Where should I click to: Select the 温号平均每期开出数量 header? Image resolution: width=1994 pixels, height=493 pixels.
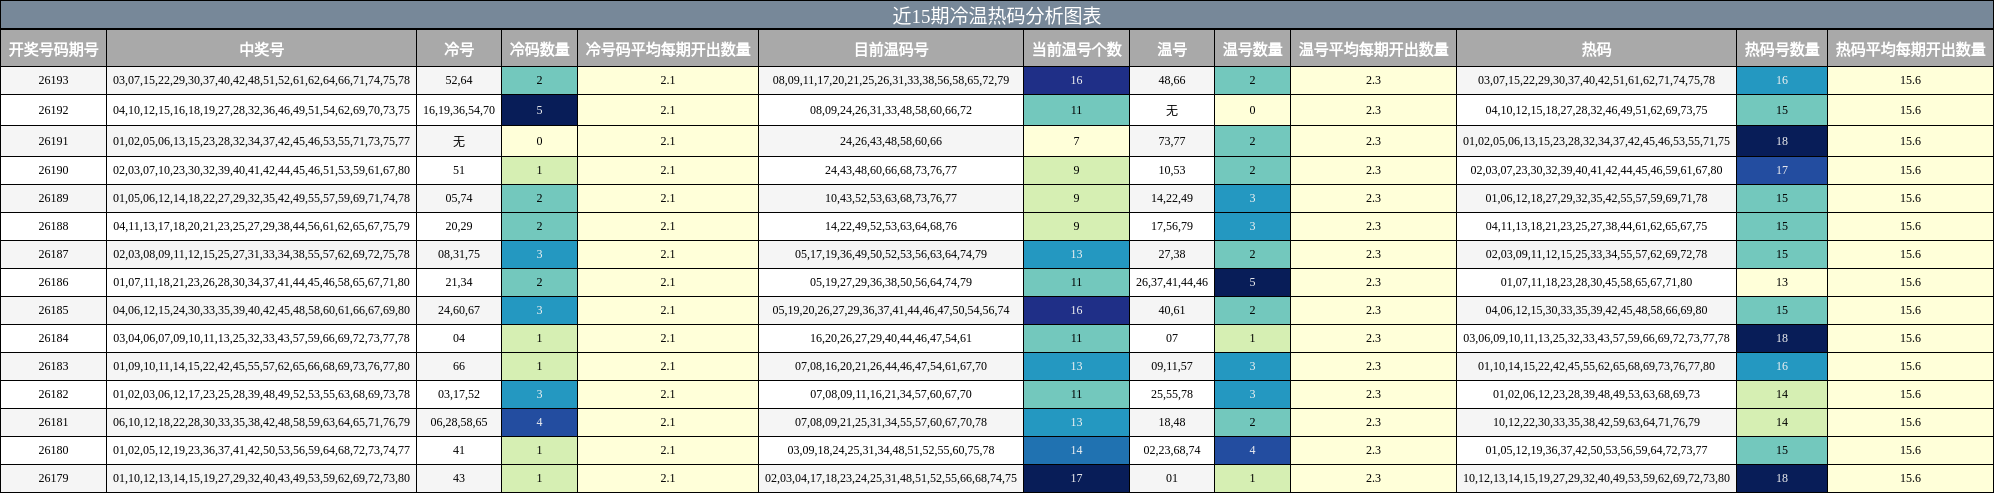pyautogui.click(x=1373, y=49)
